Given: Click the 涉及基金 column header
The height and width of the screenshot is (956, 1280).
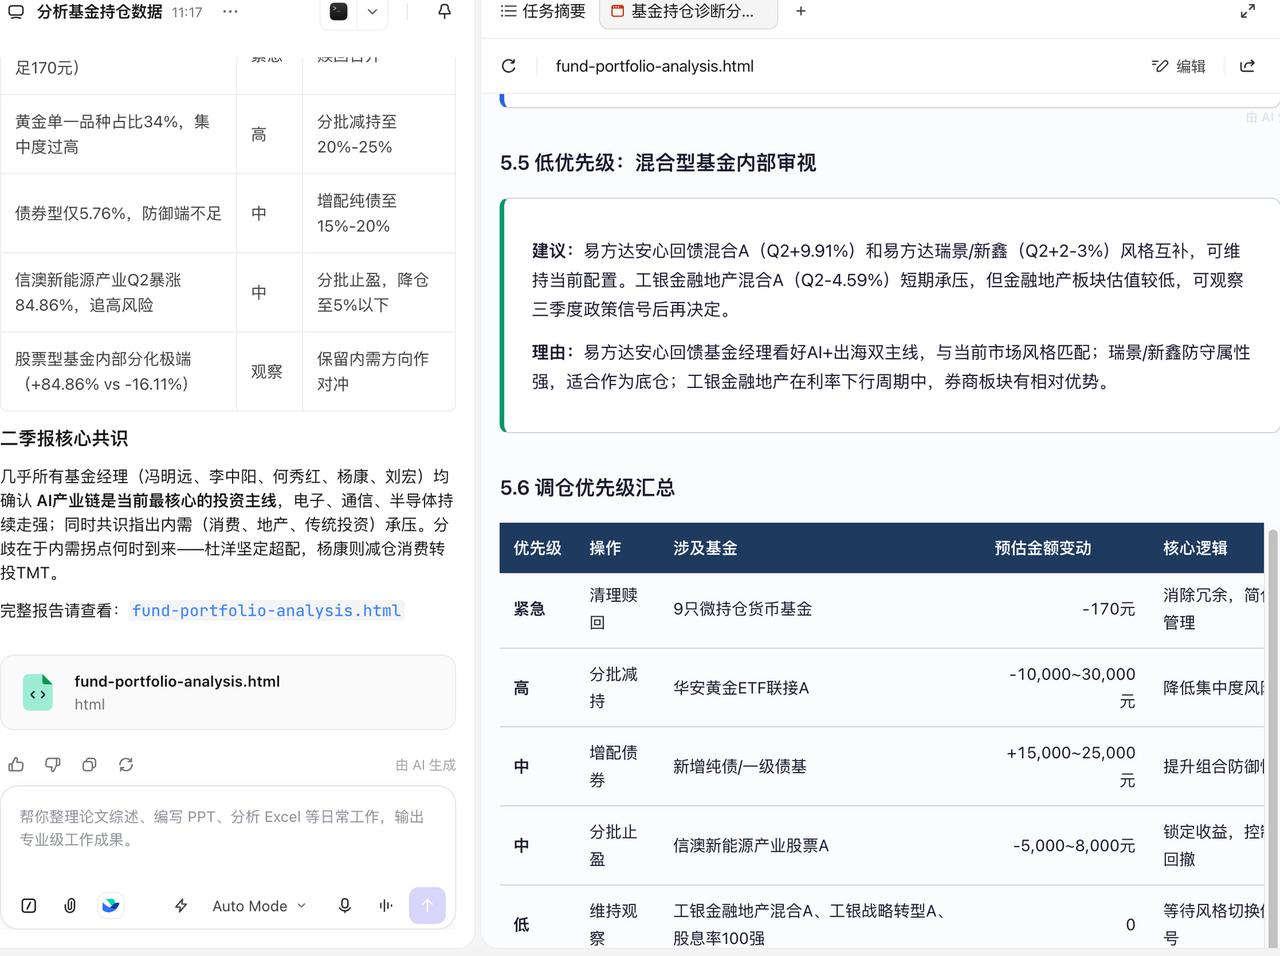Looking at the screenshot, I should point(705,548).
